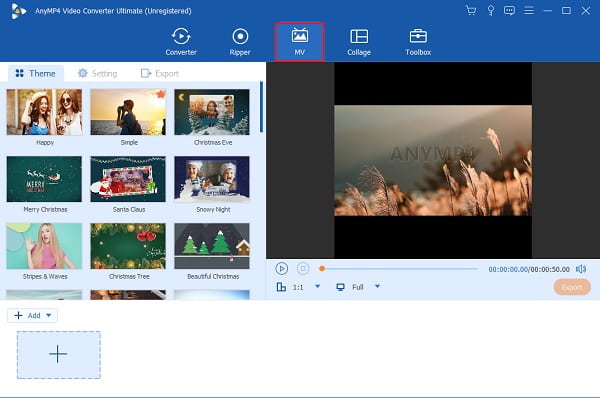Expand the Add dropdown arrow
This screenshot has width=600, height=398.
click(x=49, y=315)
